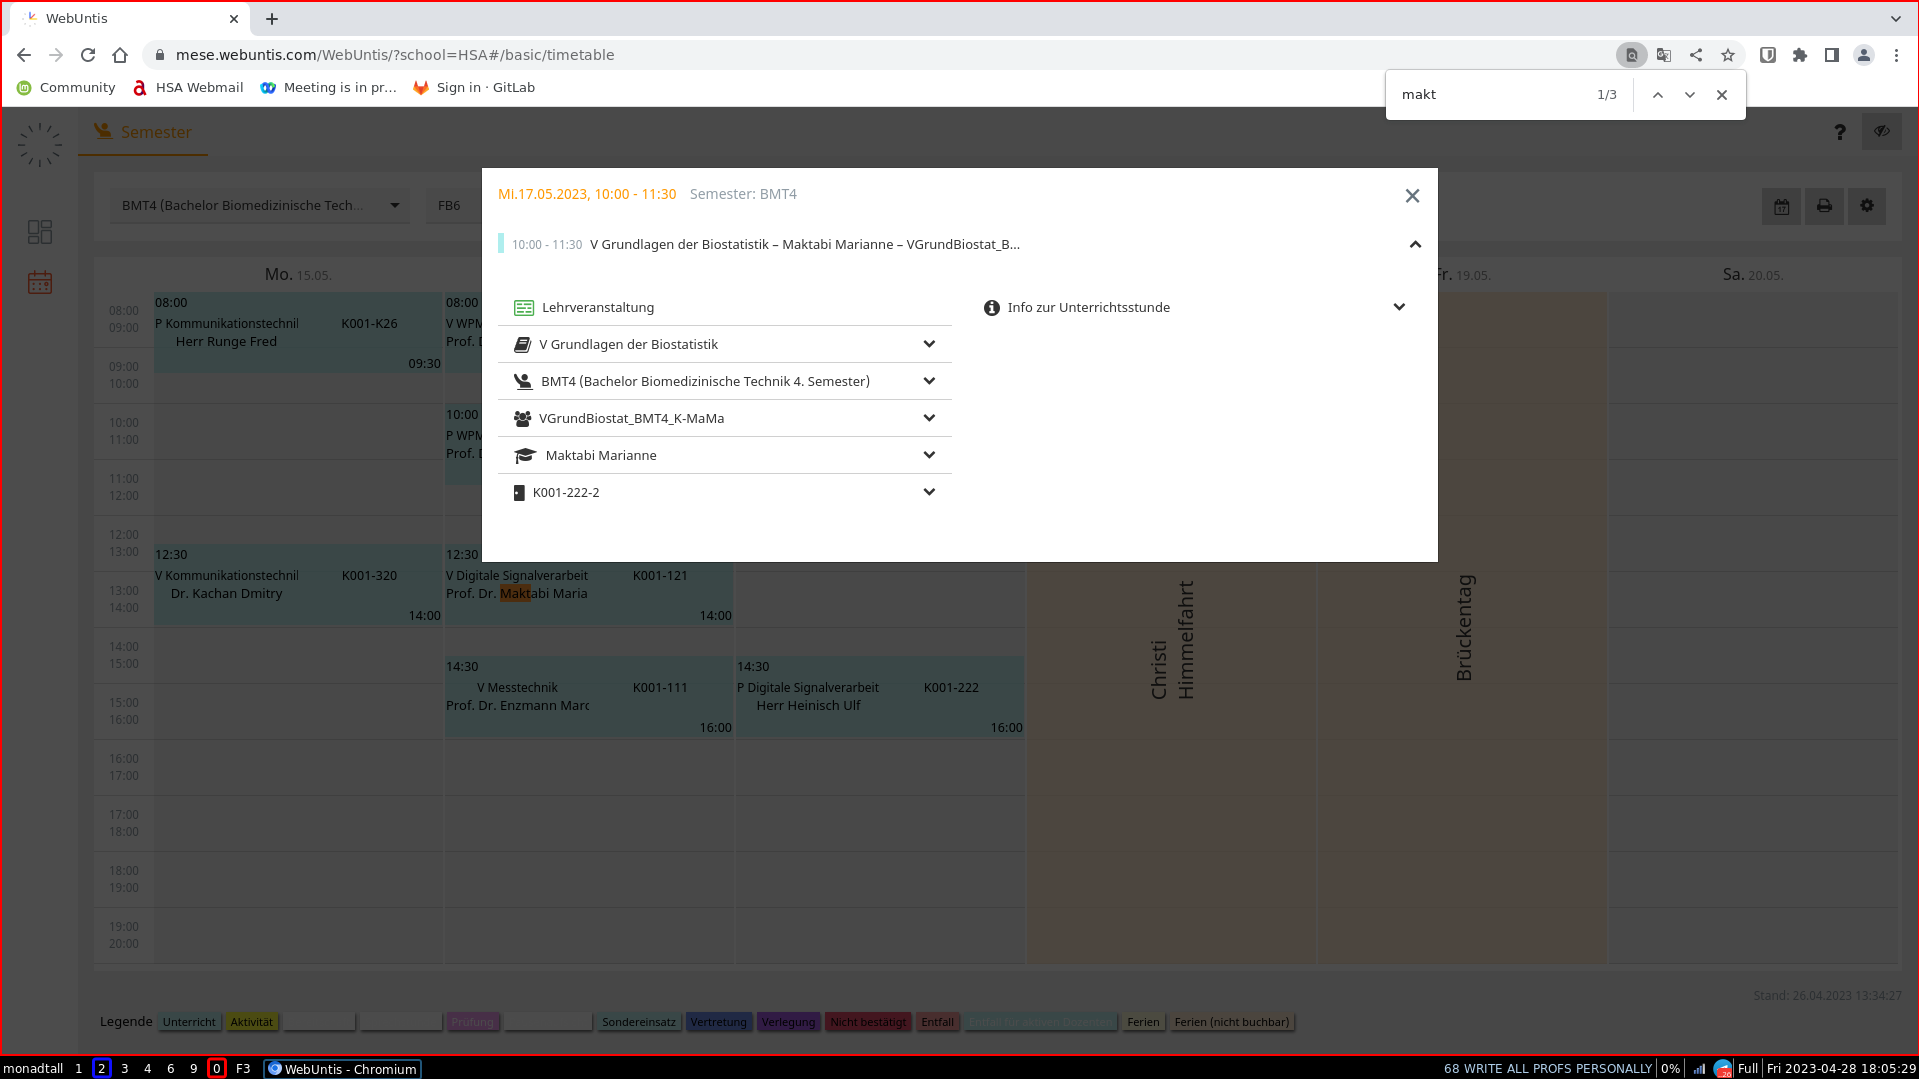Open the Community bookmark

(66, 88)
